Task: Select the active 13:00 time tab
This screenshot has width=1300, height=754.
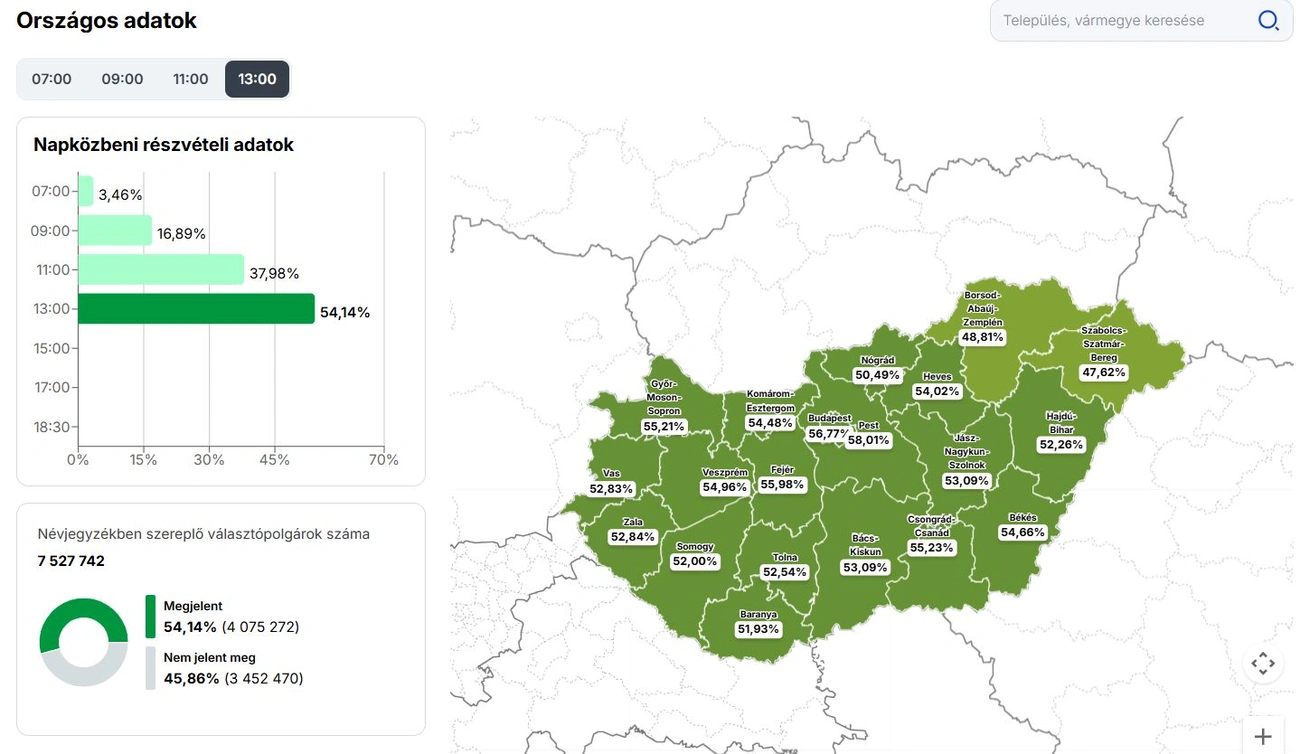Action: (x=257, y=79)
